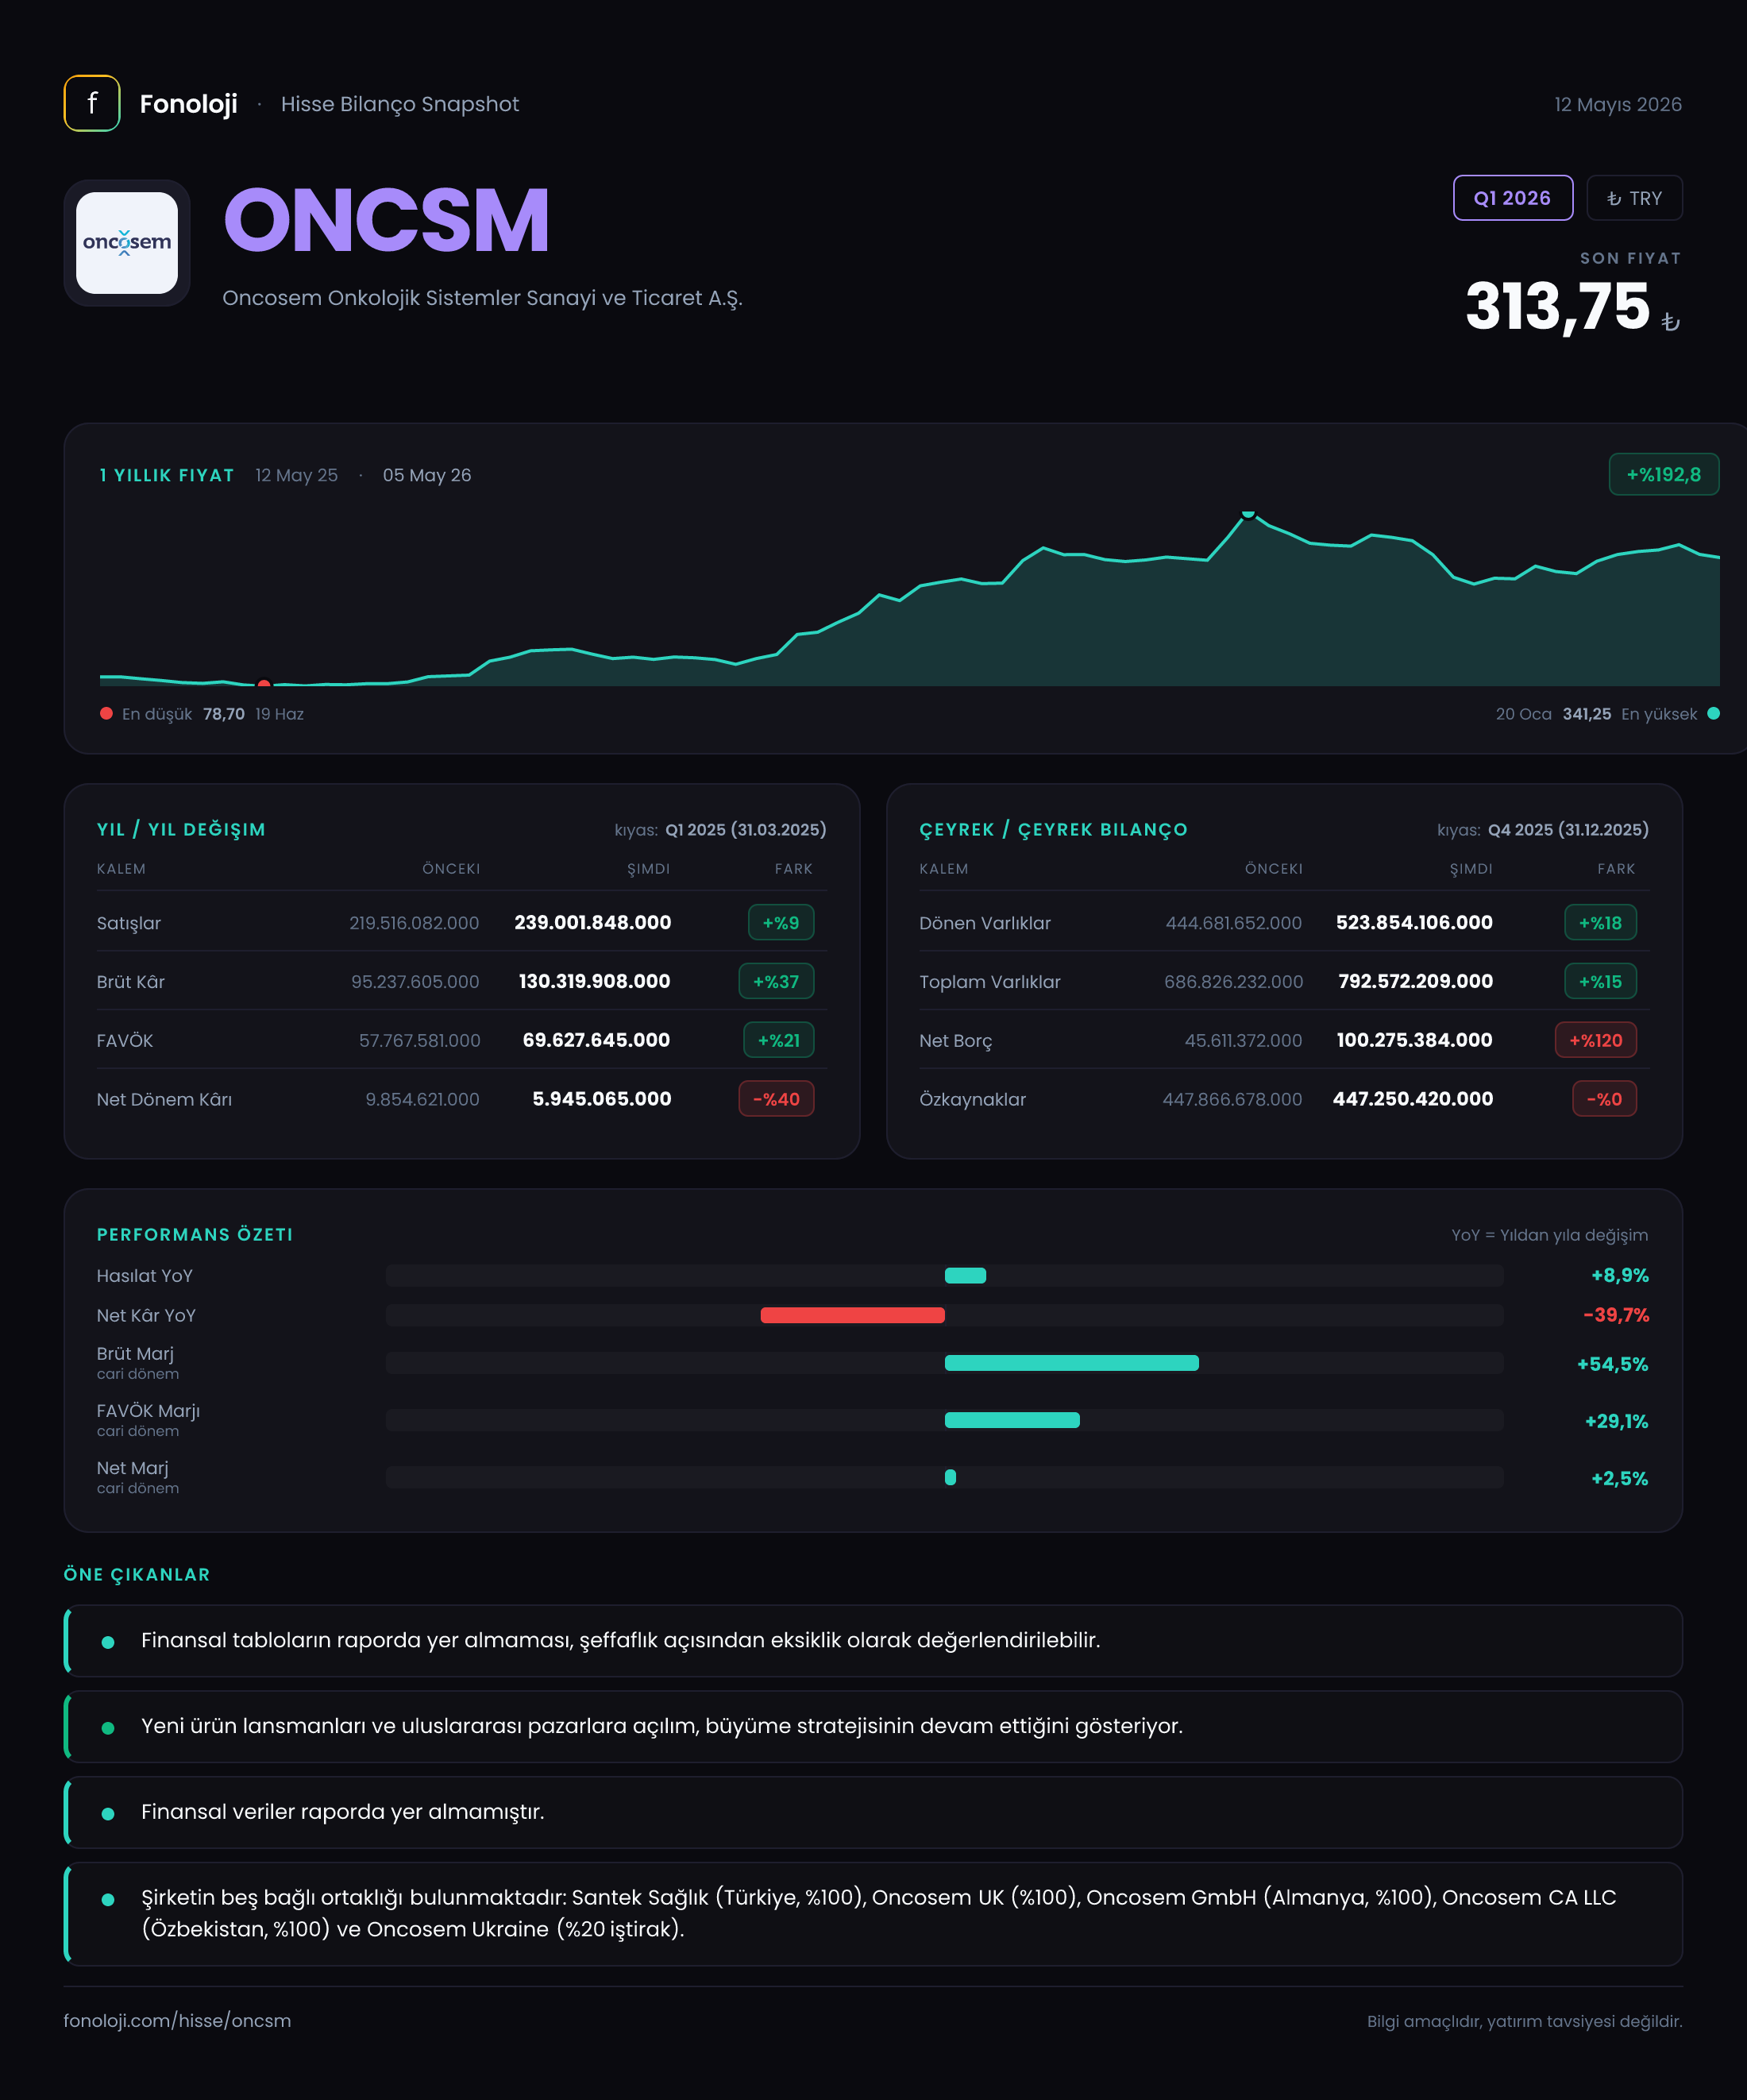Click the Q4 2025 (31.12.2025) comparison label
Image resolution: width=1747 pixels, height=2100 pixels.
coord(1568,829)
